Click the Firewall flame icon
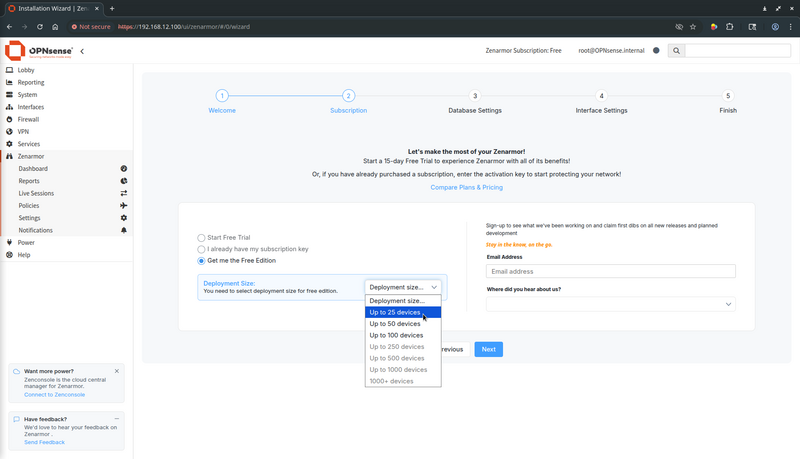This screenshot has height=459, width=800. 9,119
